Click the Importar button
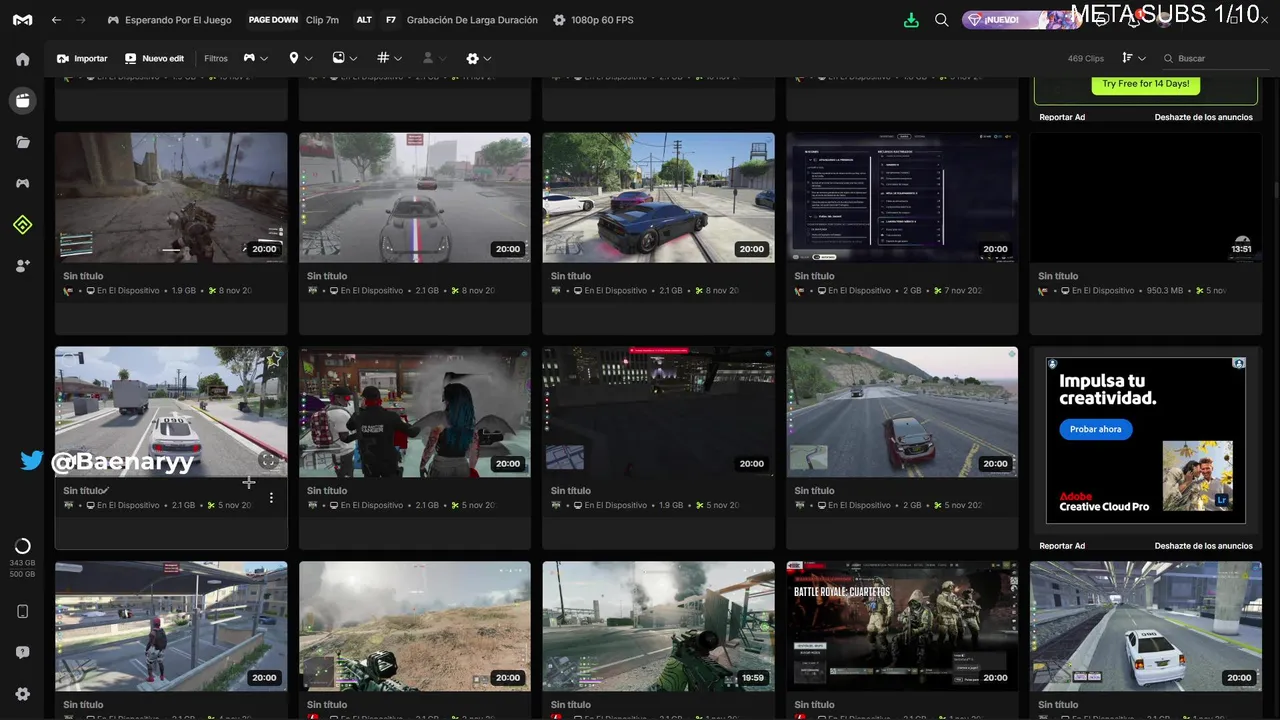This screenshot has width=1280, height=720. click(82, 59)
